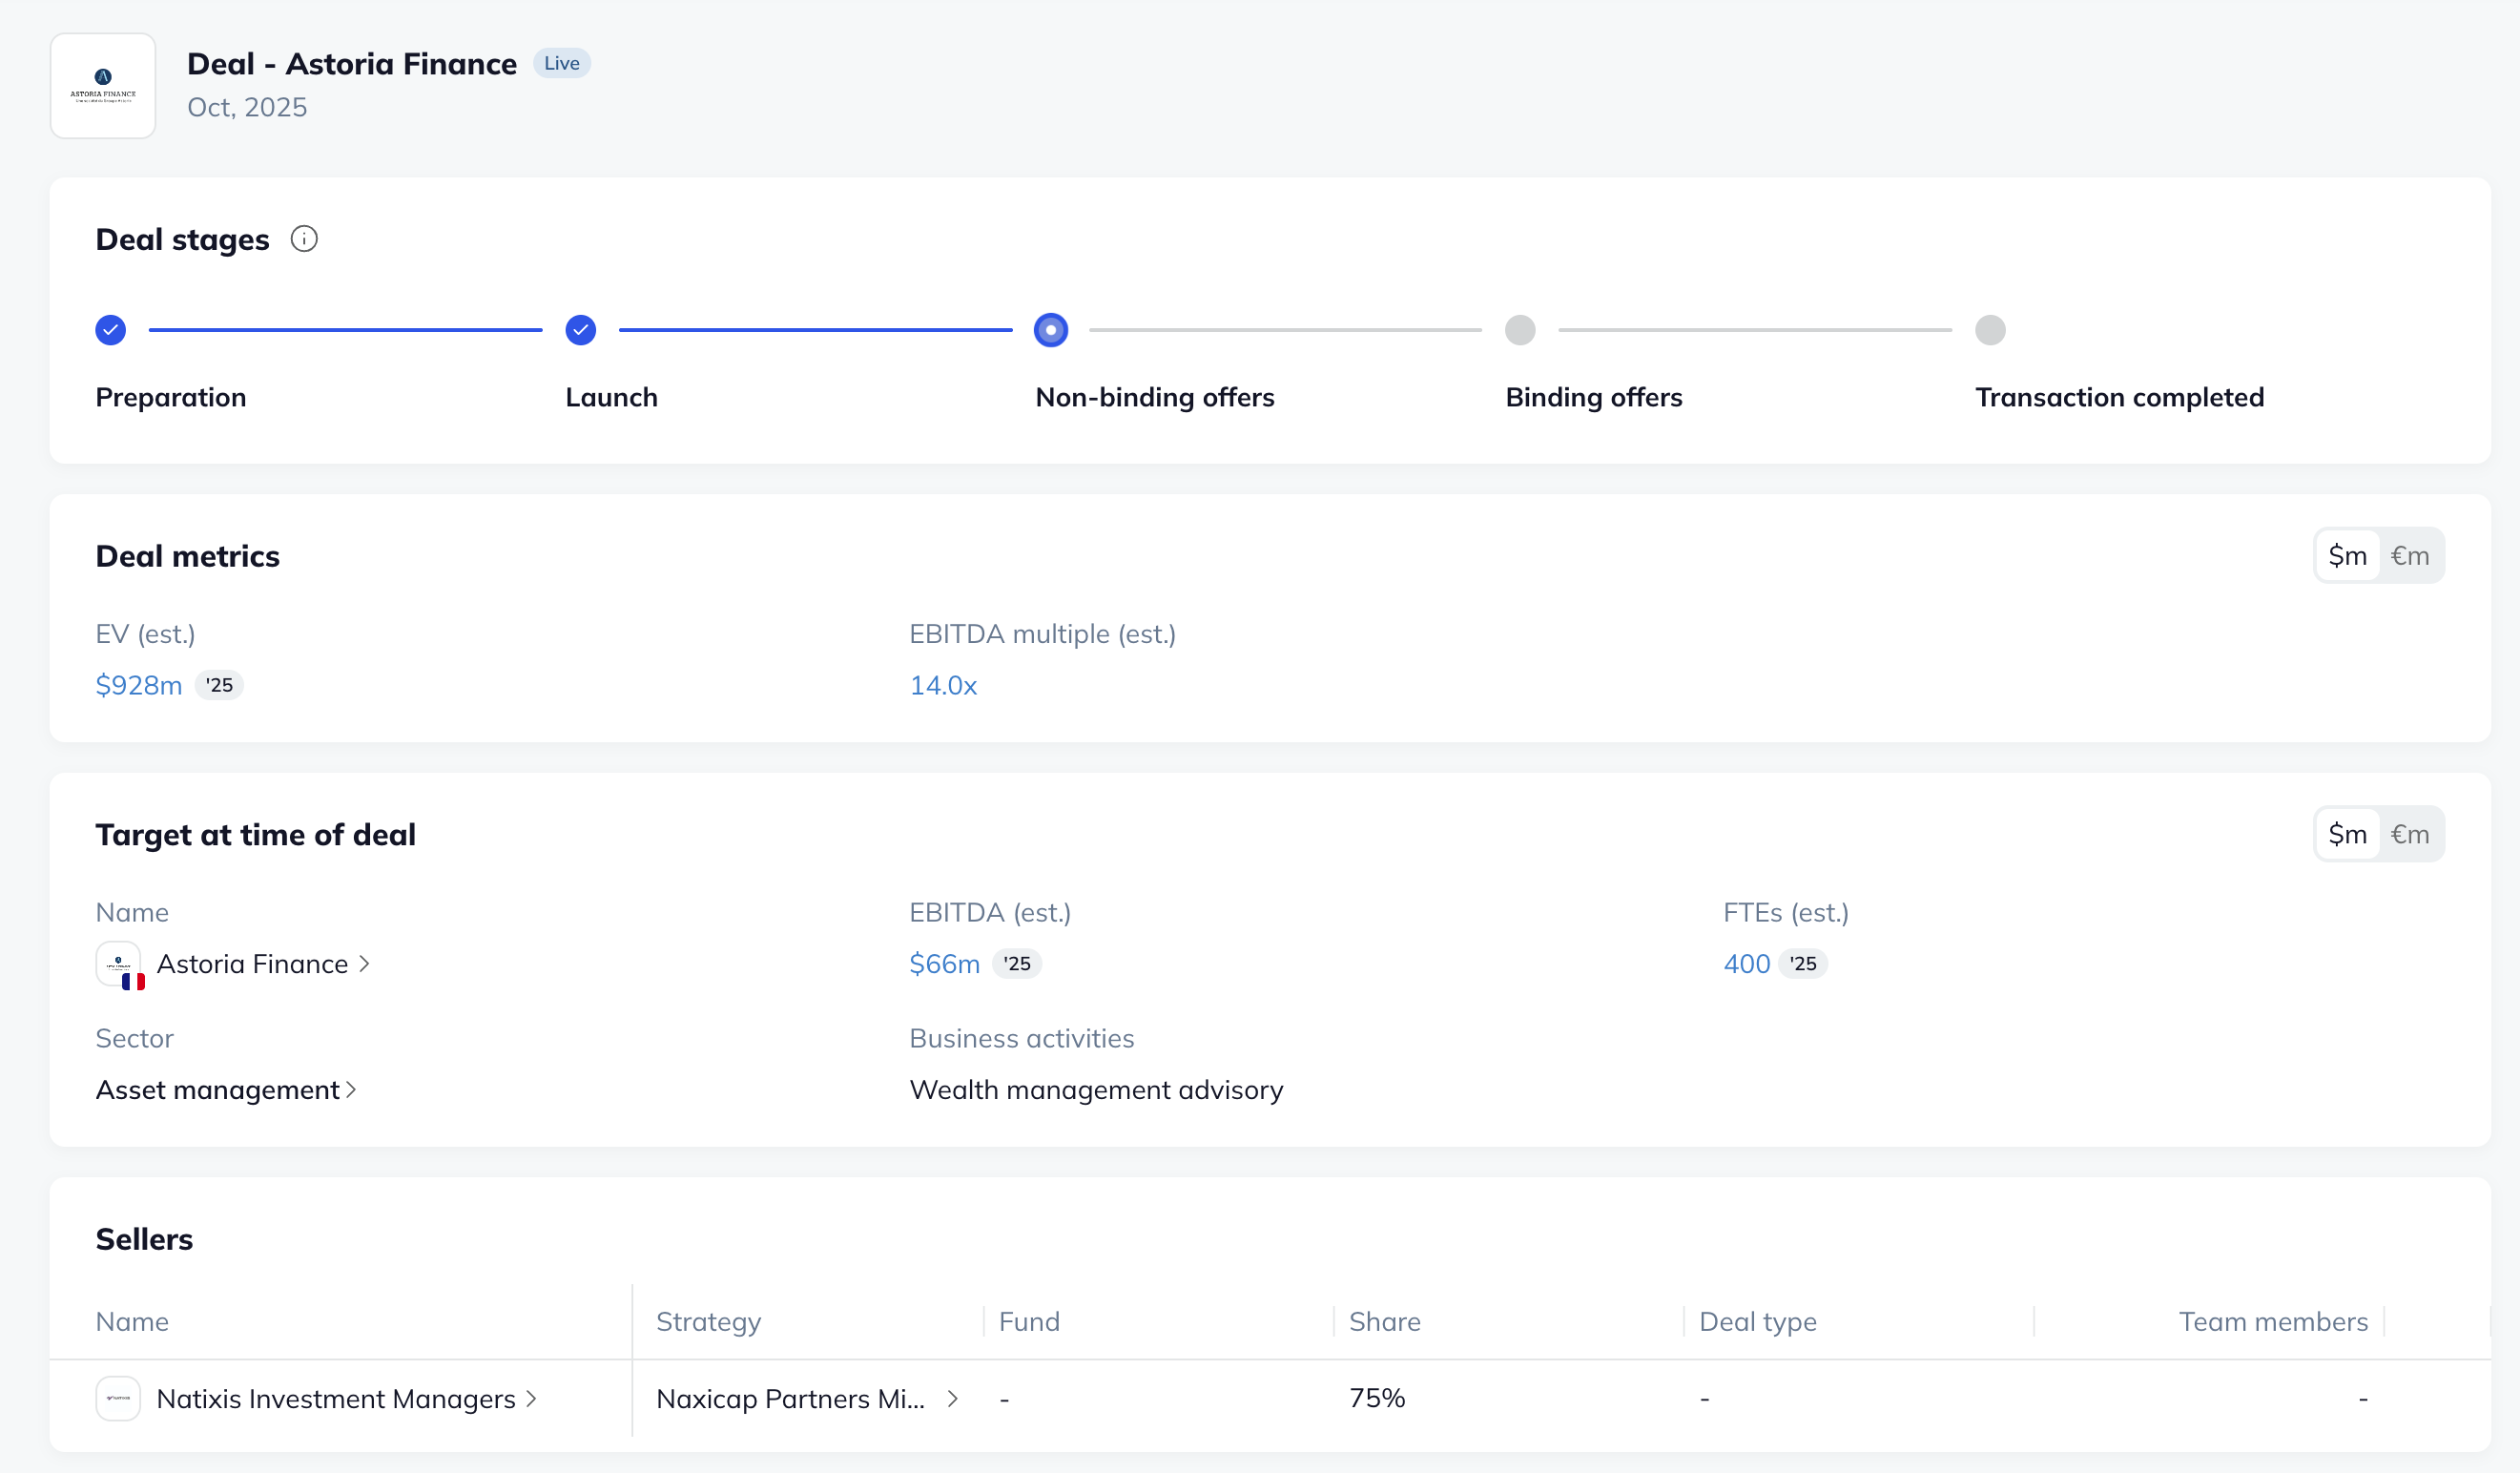Image resolution: width=2520 pixels, height=1473 pixels.
Task: Click the Deal stages info icon
Action: (x=304, y=239)
